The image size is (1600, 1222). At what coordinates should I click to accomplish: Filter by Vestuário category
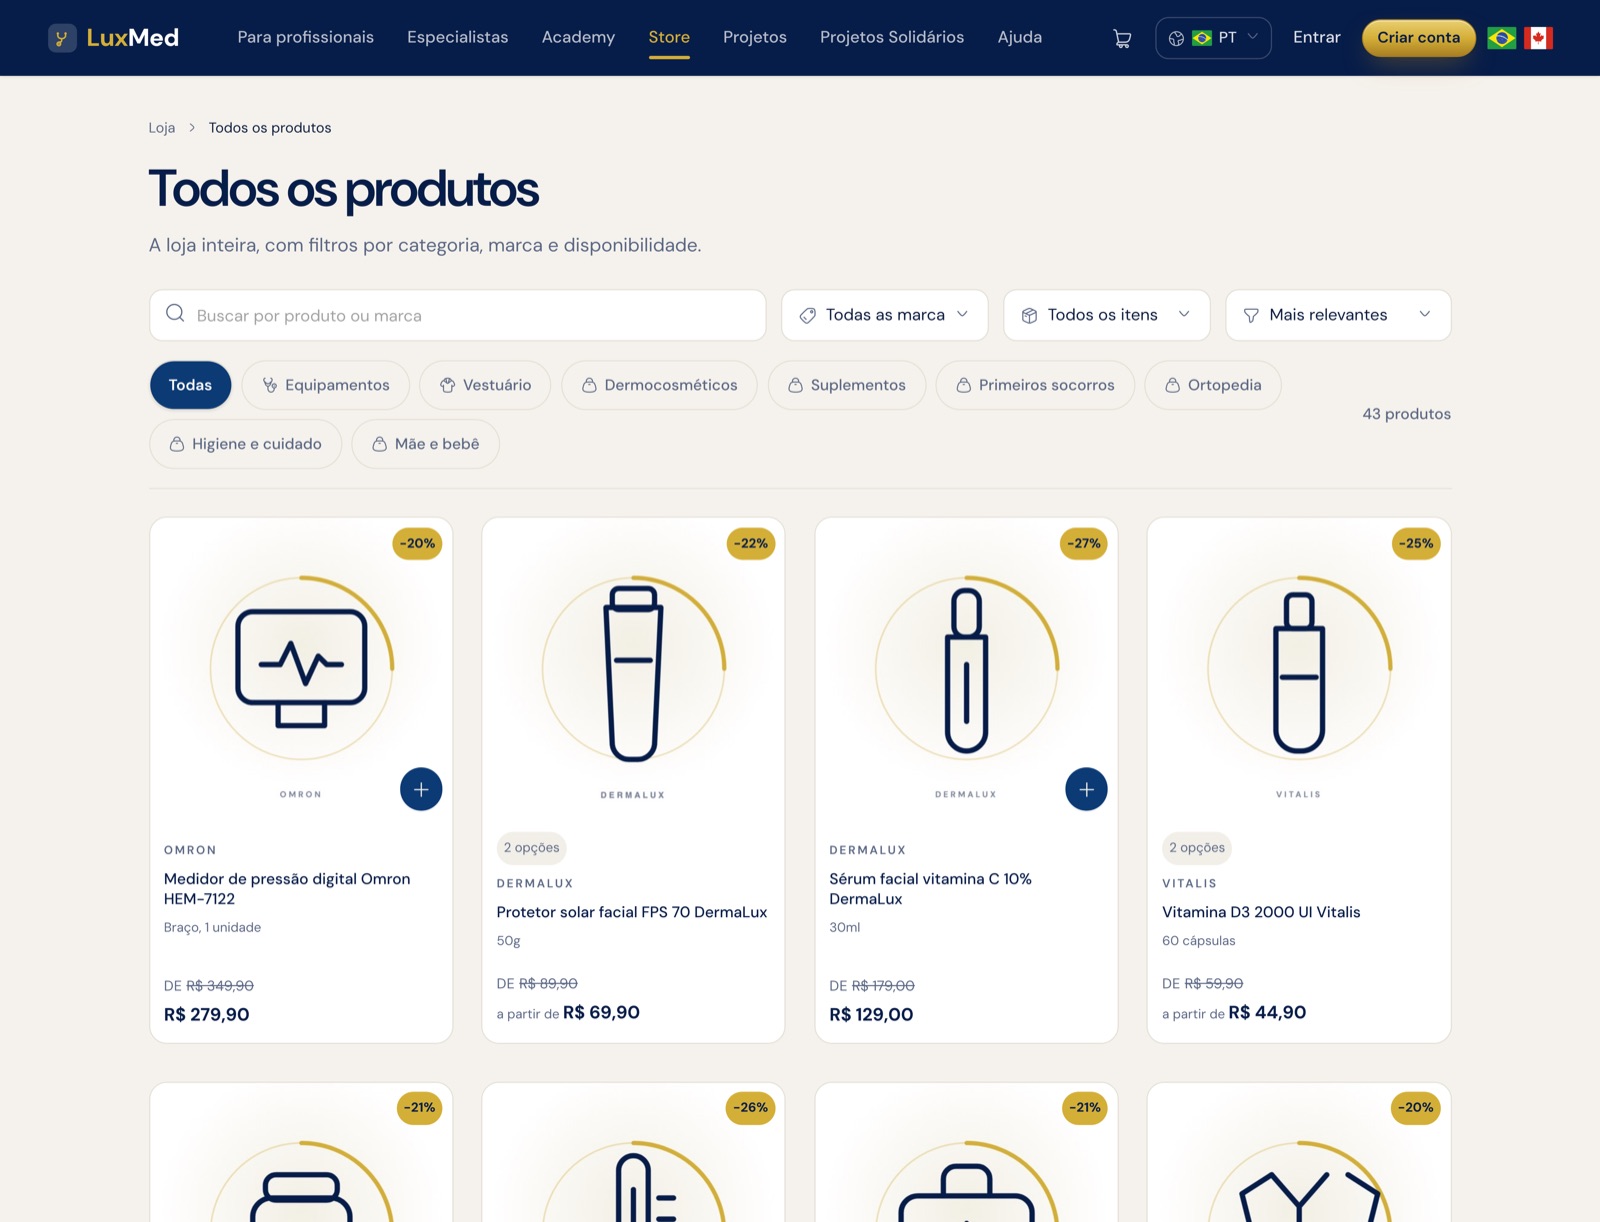coord(485,385)
